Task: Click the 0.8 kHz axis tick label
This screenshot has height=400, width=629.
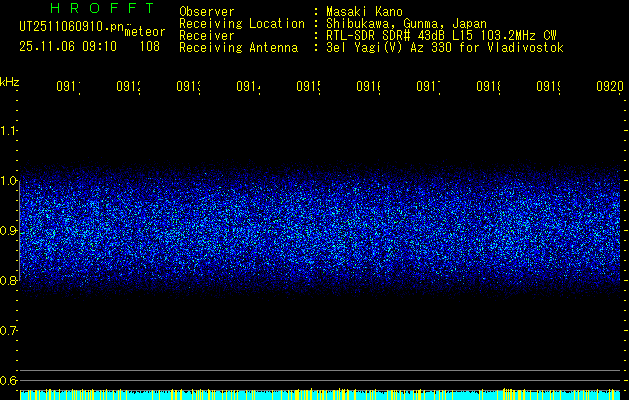Action: coord(9,280)
